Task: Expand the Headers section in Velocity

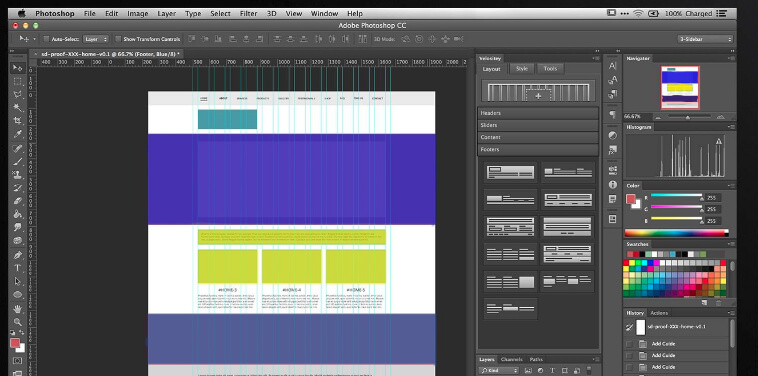Action: click(538, 113)
